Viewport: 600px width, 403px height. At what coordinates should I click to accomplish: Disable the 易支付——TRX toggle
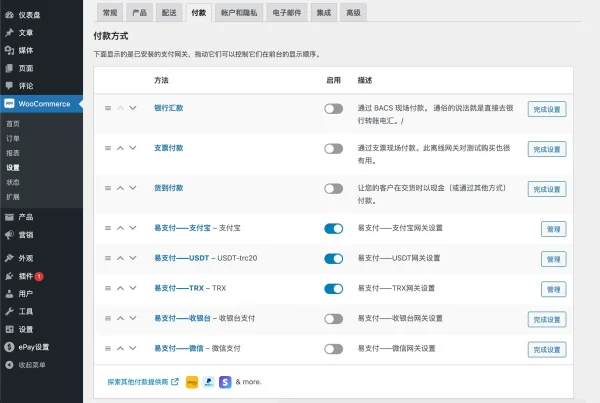click(334, 289)
